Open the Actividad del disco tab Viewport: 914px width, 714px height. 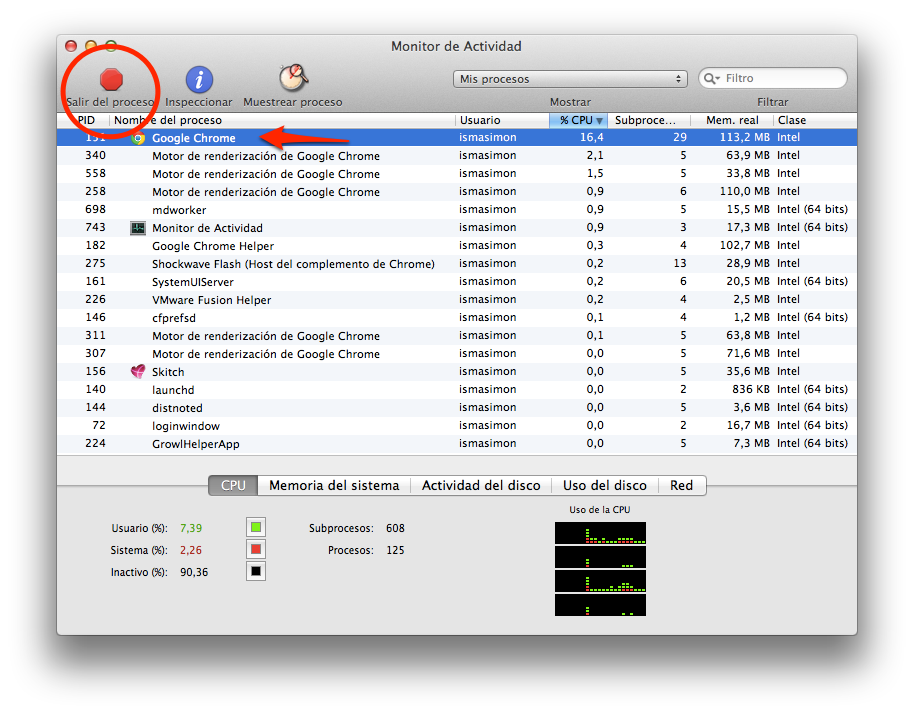coord(481,486)
